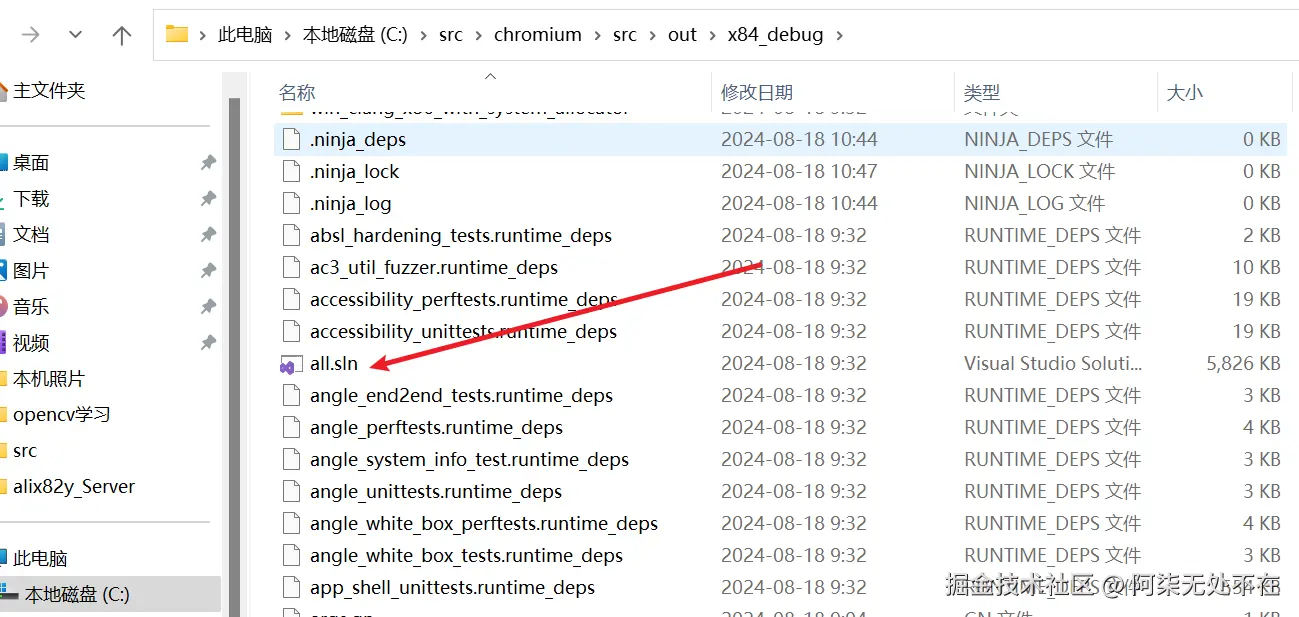Select angle_end2end_tests.runtime_deps file name
The width and height of the screenshot is (1299, 617).
click(x=462, y=396)
